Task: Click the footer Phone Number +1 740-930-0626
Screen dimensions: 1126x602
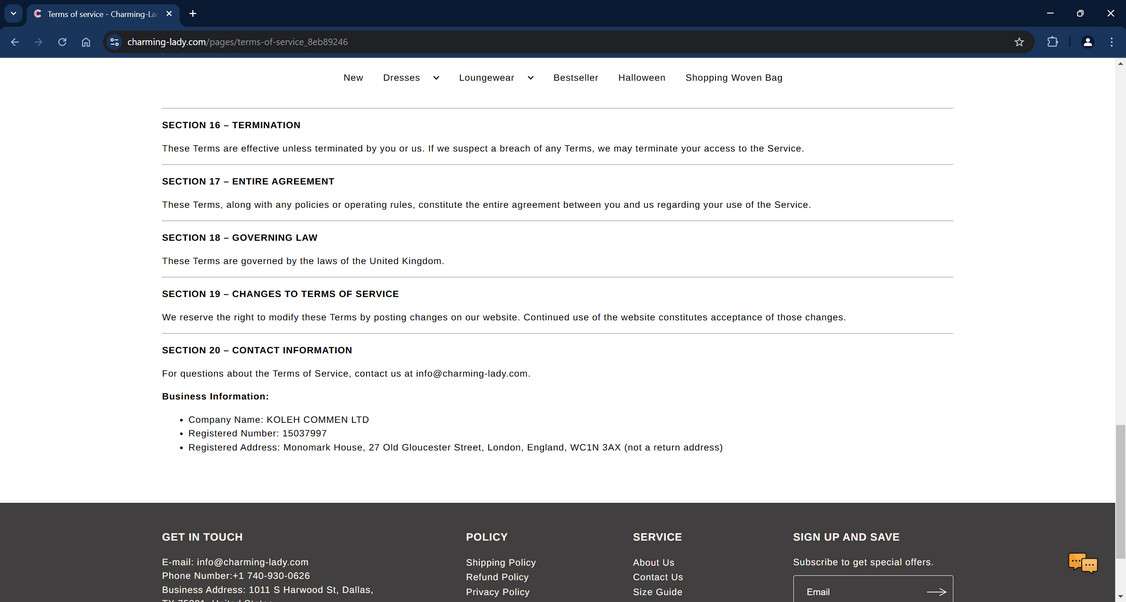Action: tap(236, 576)
